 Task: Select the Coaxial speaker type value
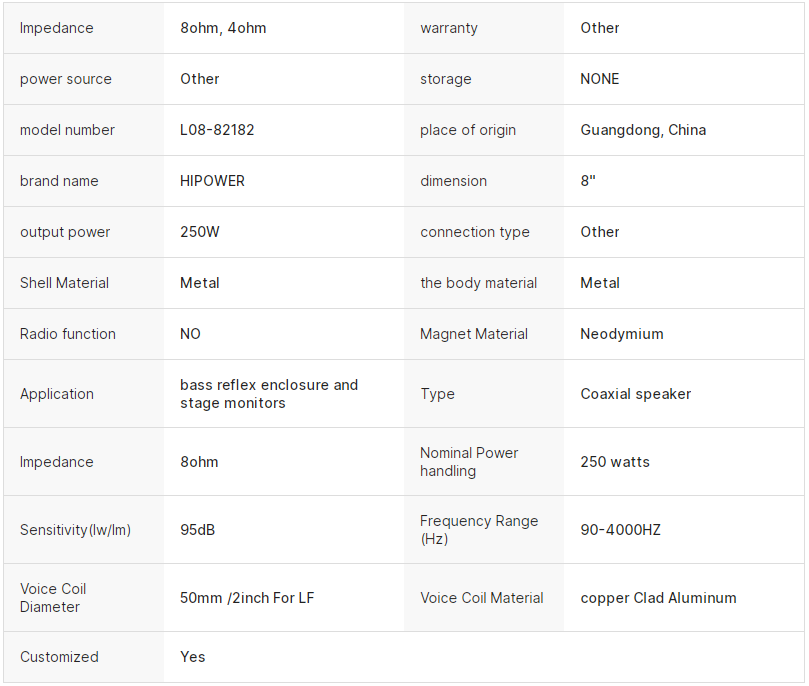pyautogui.click(x=636, y=394)
